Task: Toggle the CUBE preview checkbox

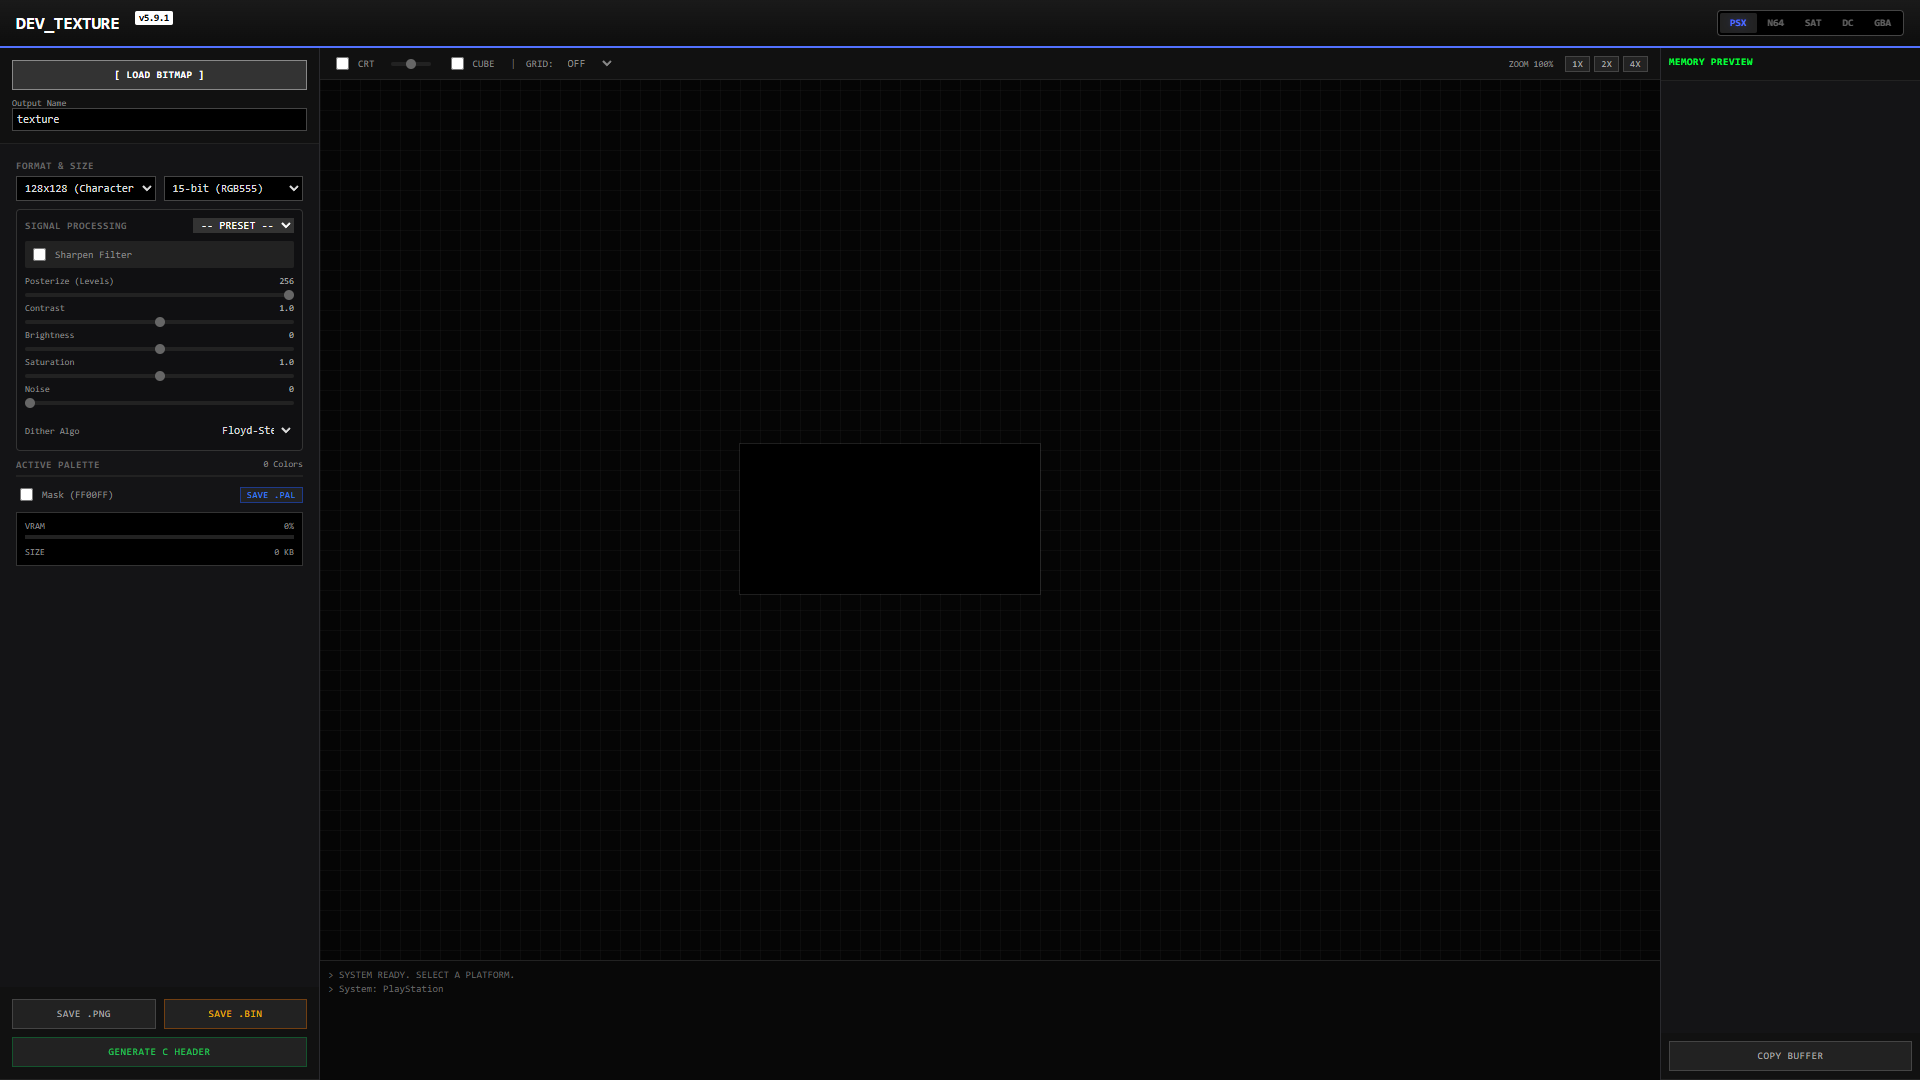Action: pyautogui.click(x=458, y=64)
